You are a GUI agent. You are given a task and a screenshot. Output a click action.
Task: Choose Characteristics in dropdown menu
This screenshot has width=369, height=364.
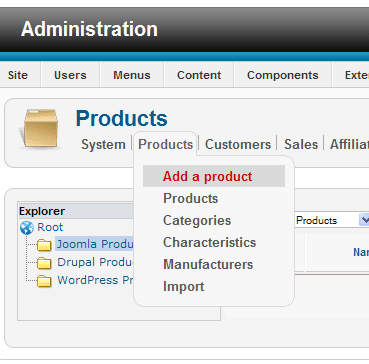pos(209,243)
